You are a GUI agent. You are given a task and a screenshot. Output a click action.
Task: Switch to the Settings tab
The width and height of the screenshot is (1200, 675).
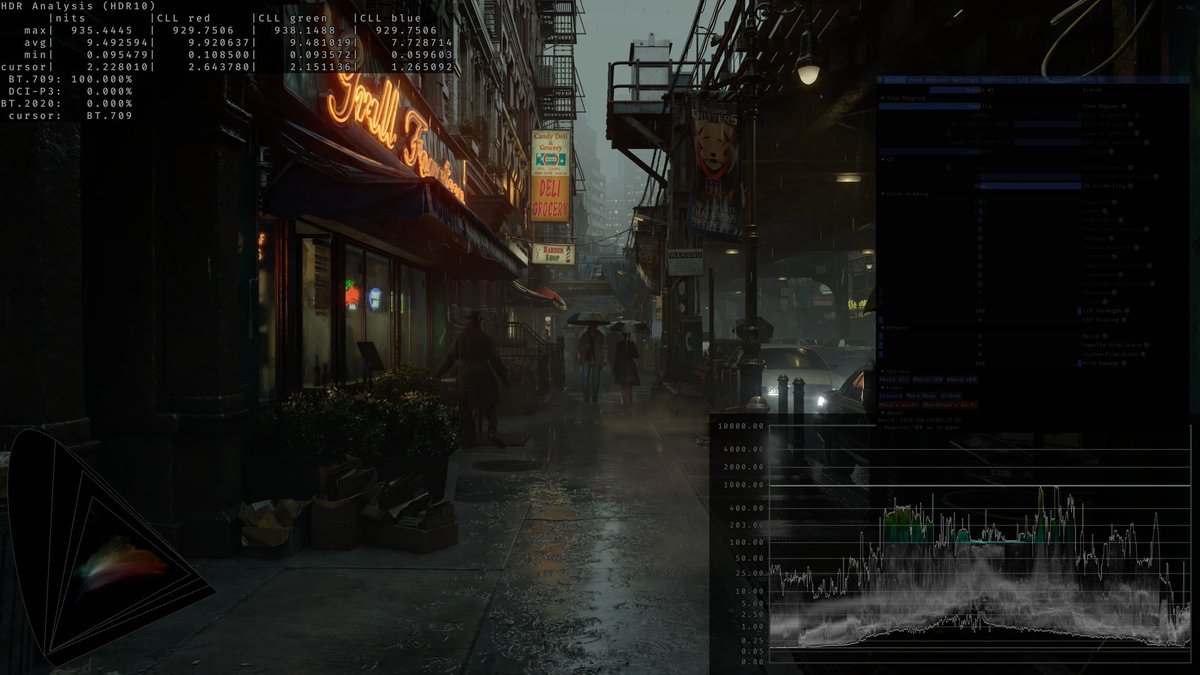click(965, 79)
